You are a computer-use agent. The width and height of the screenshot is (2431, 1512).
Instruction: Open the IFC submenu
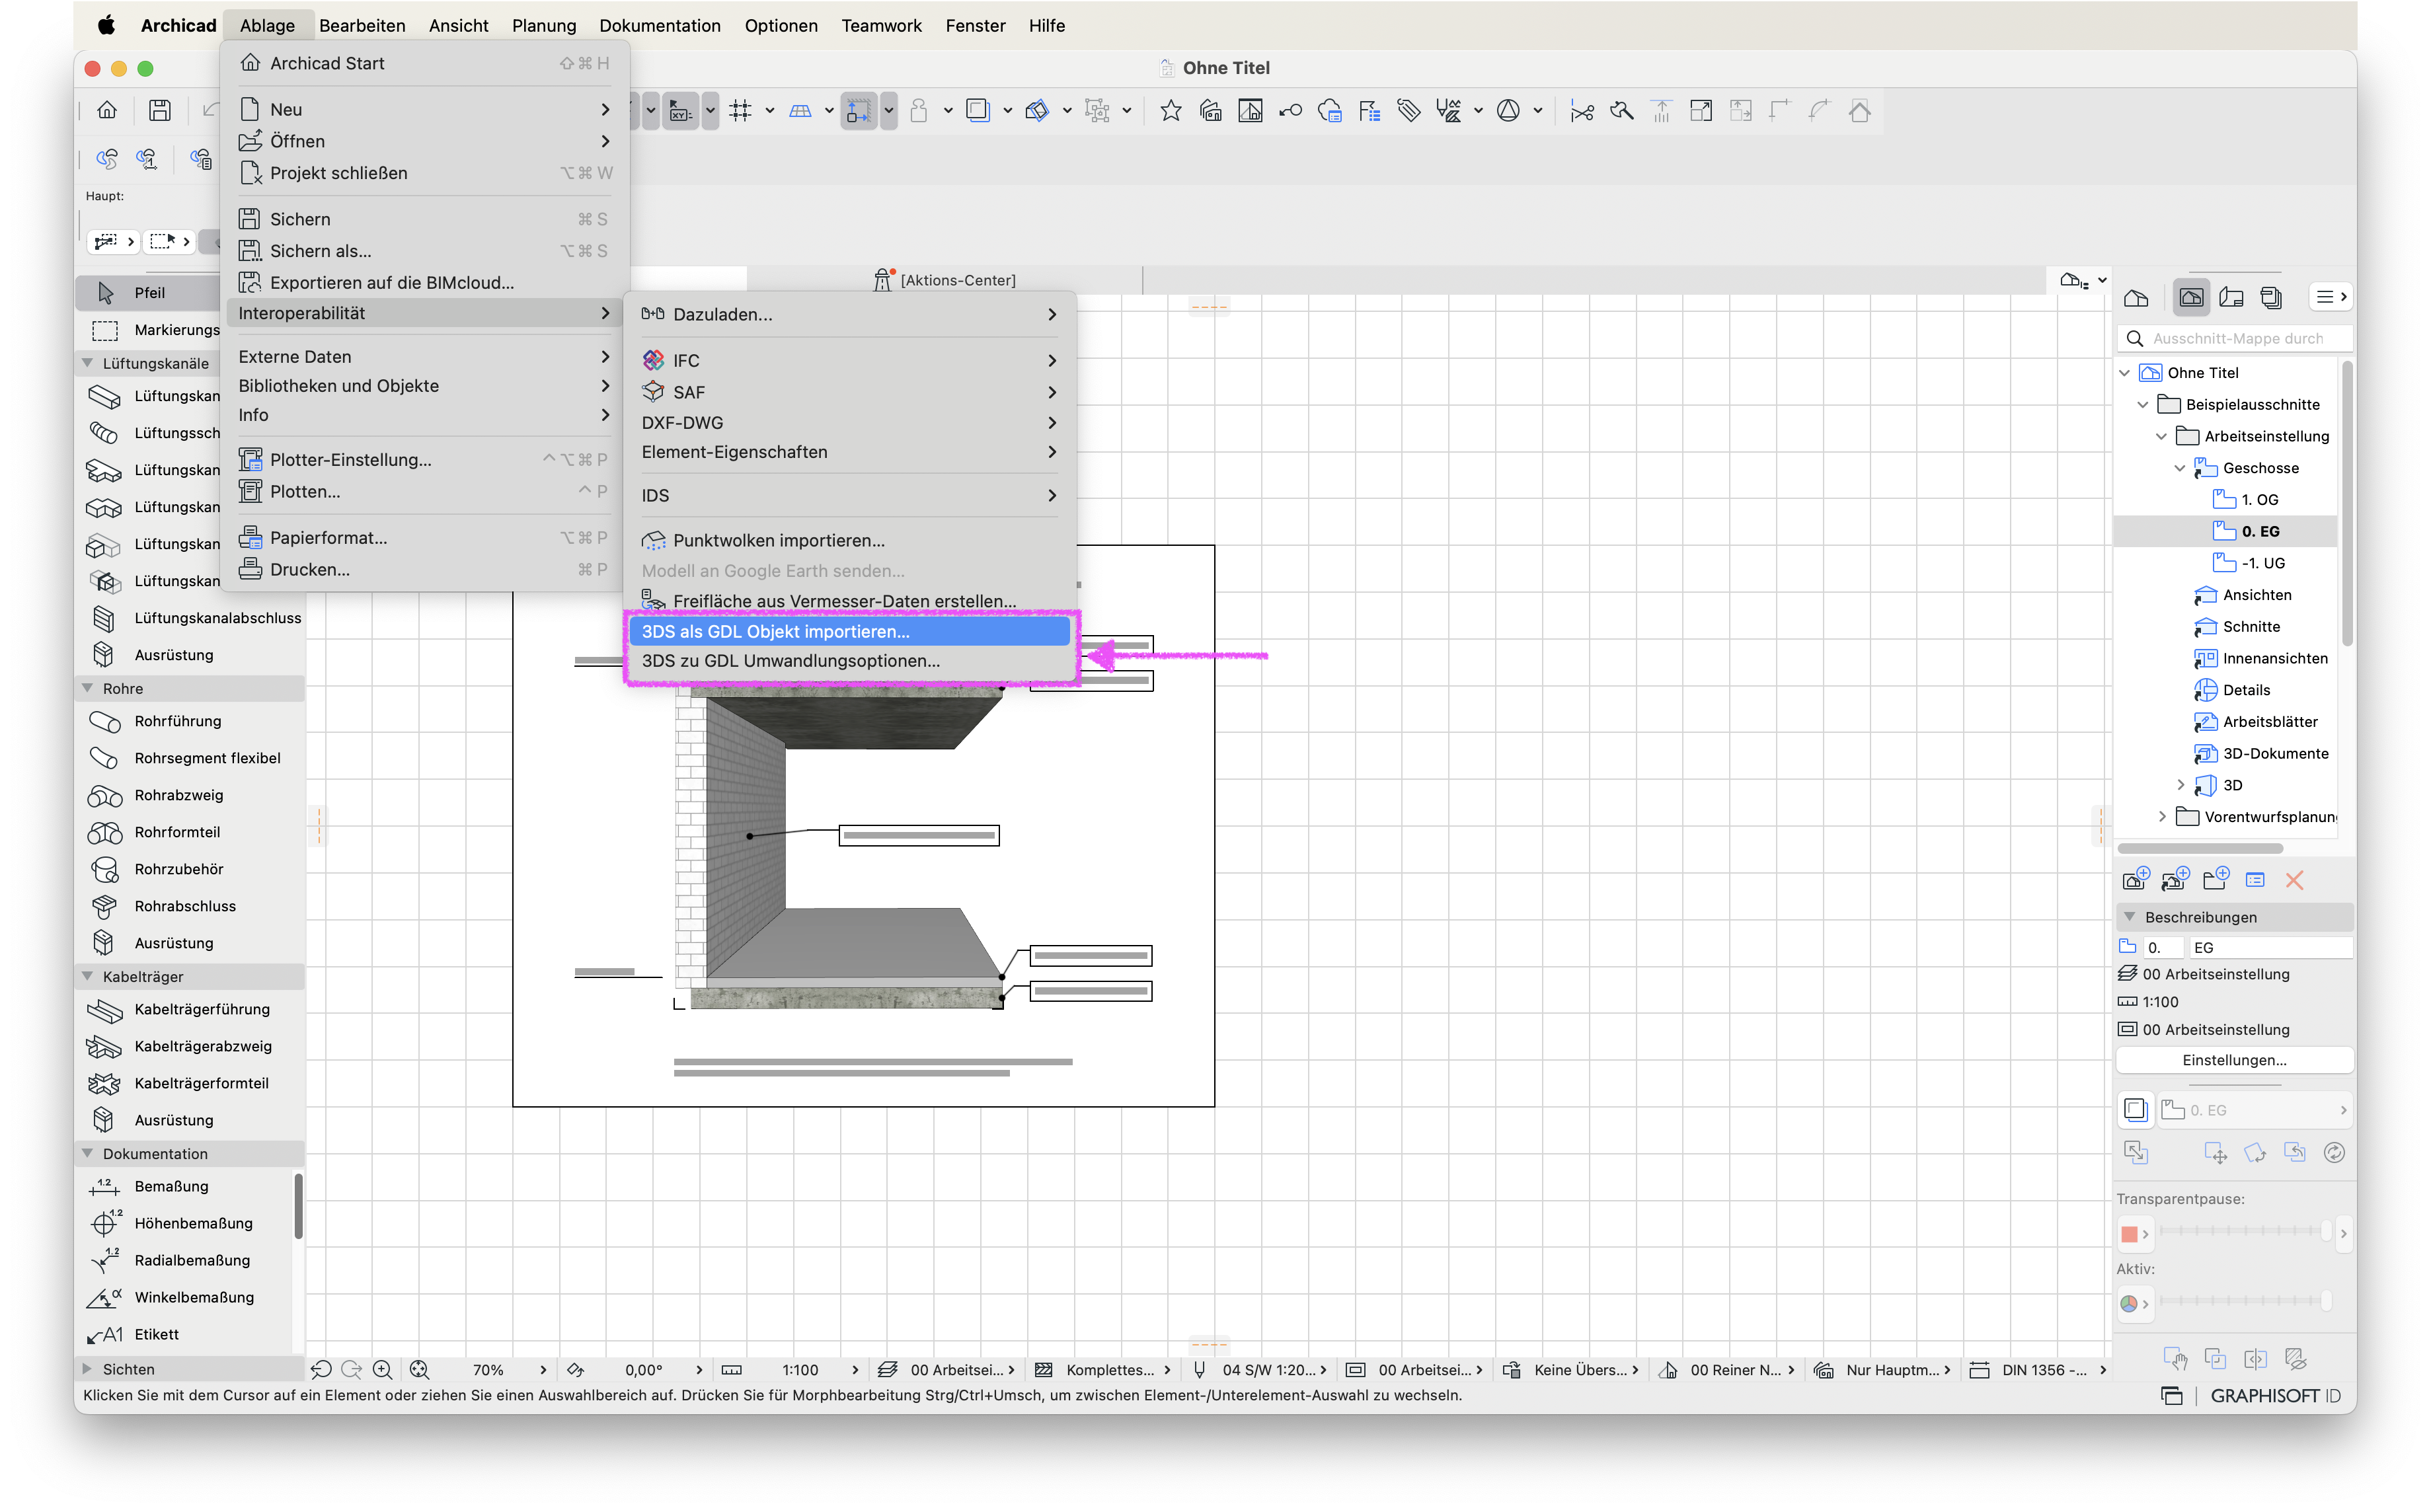pos(849,360)
